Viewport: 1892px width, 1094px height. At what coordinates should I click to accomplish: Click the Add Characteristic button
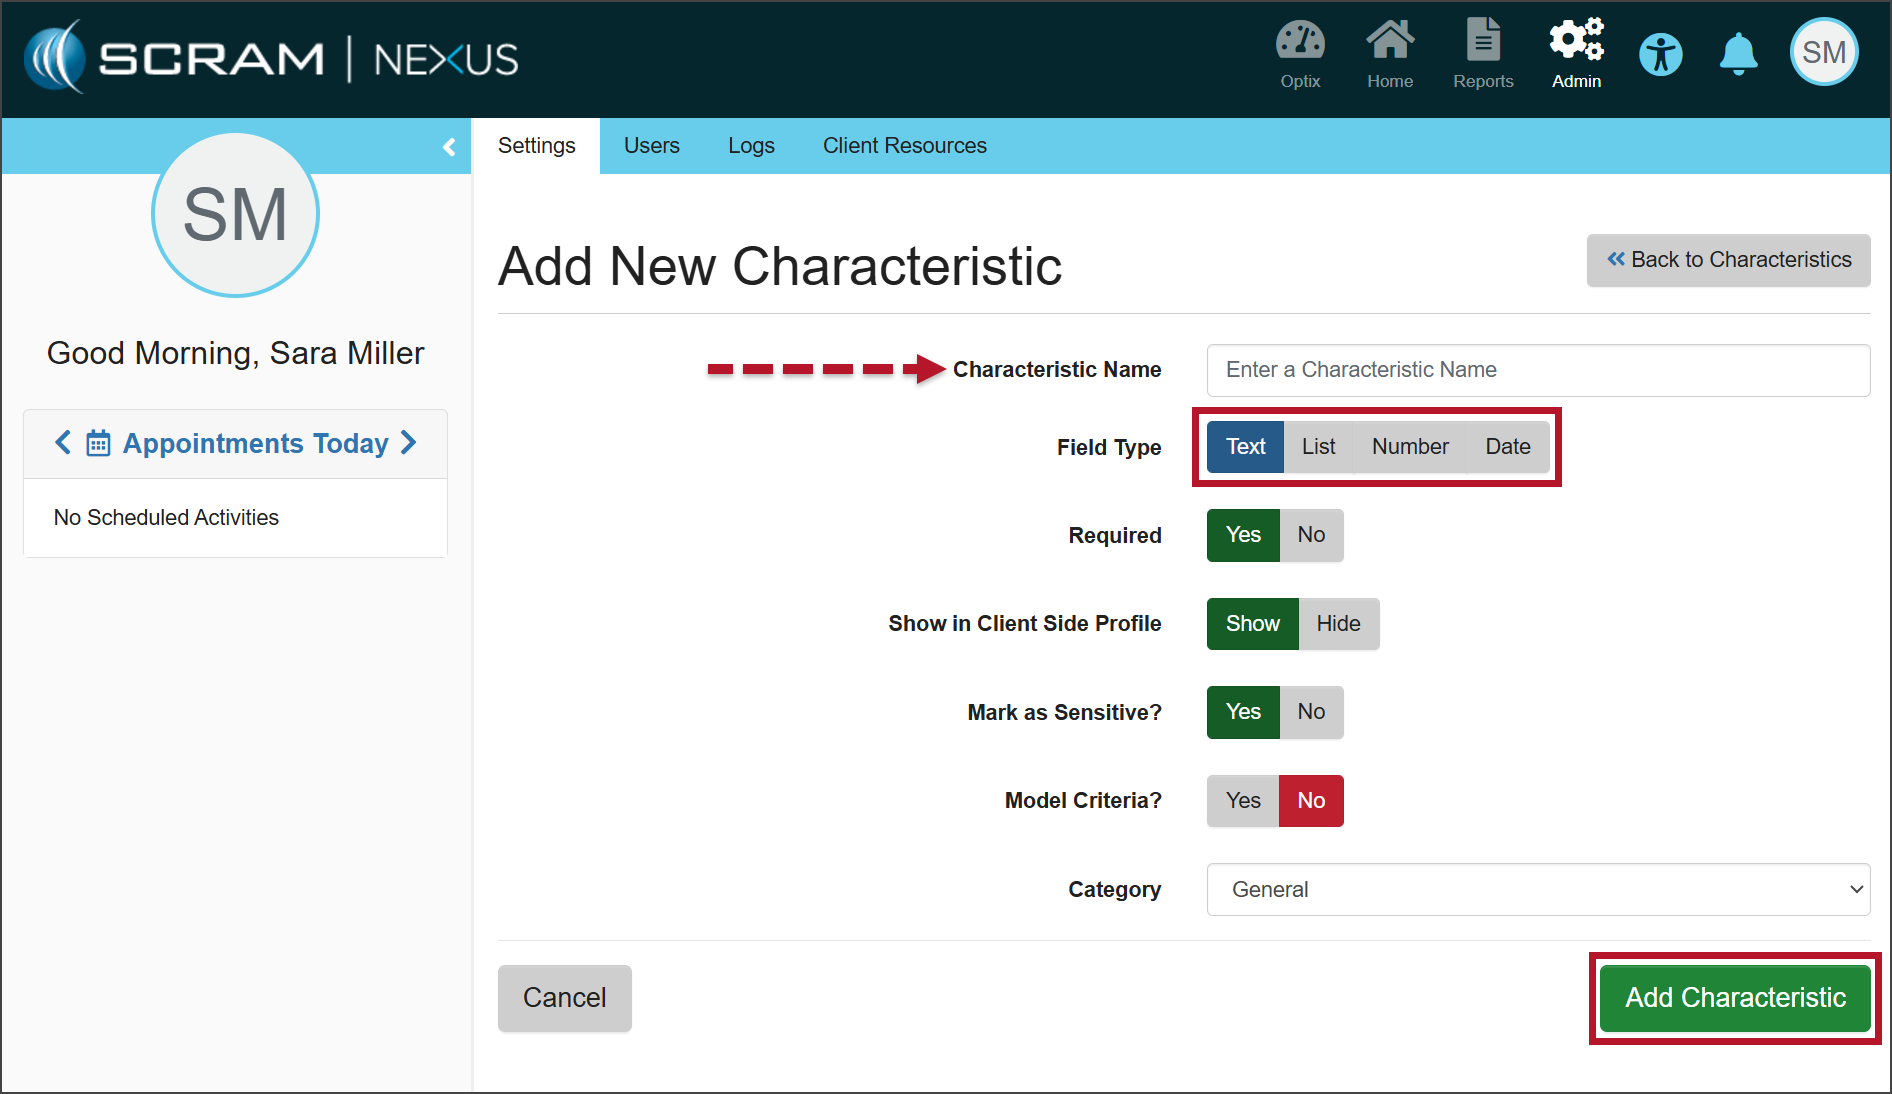click(1735, 998)
